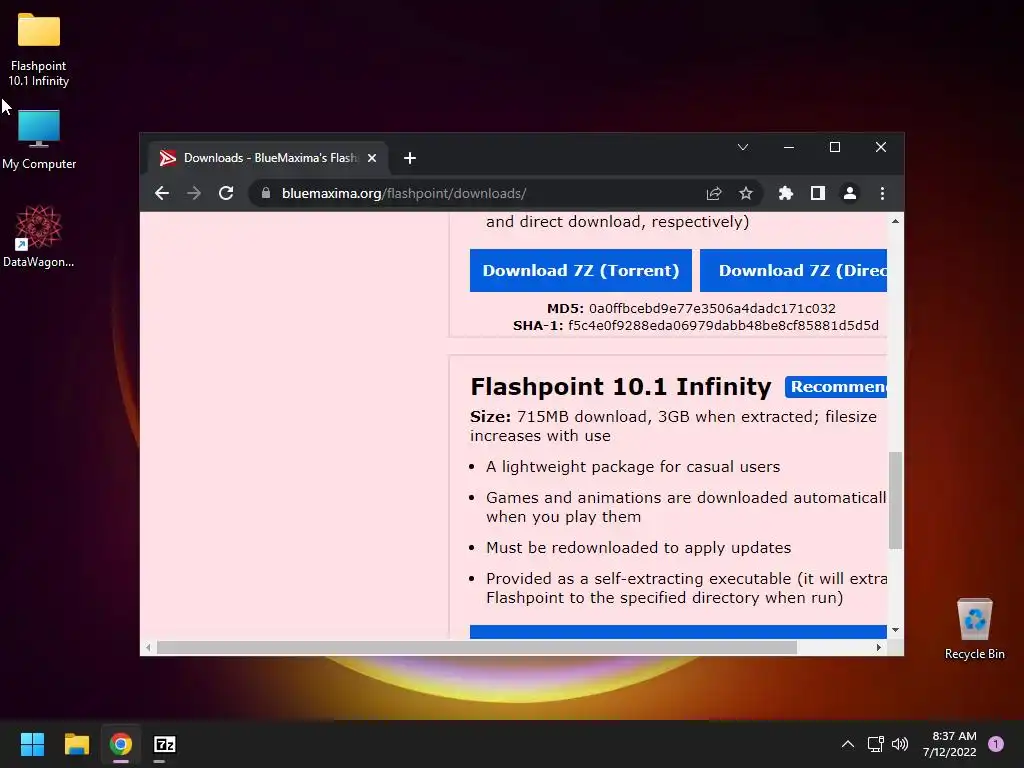The image size is (1024, 768).
Task: Open the Chrome profile avatar icon
Action: [850, 193]
